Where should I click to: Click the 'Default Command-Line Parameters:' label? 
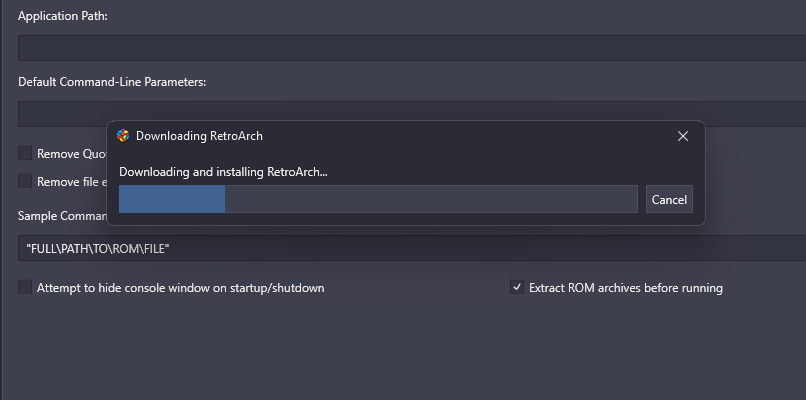point(112,82)
